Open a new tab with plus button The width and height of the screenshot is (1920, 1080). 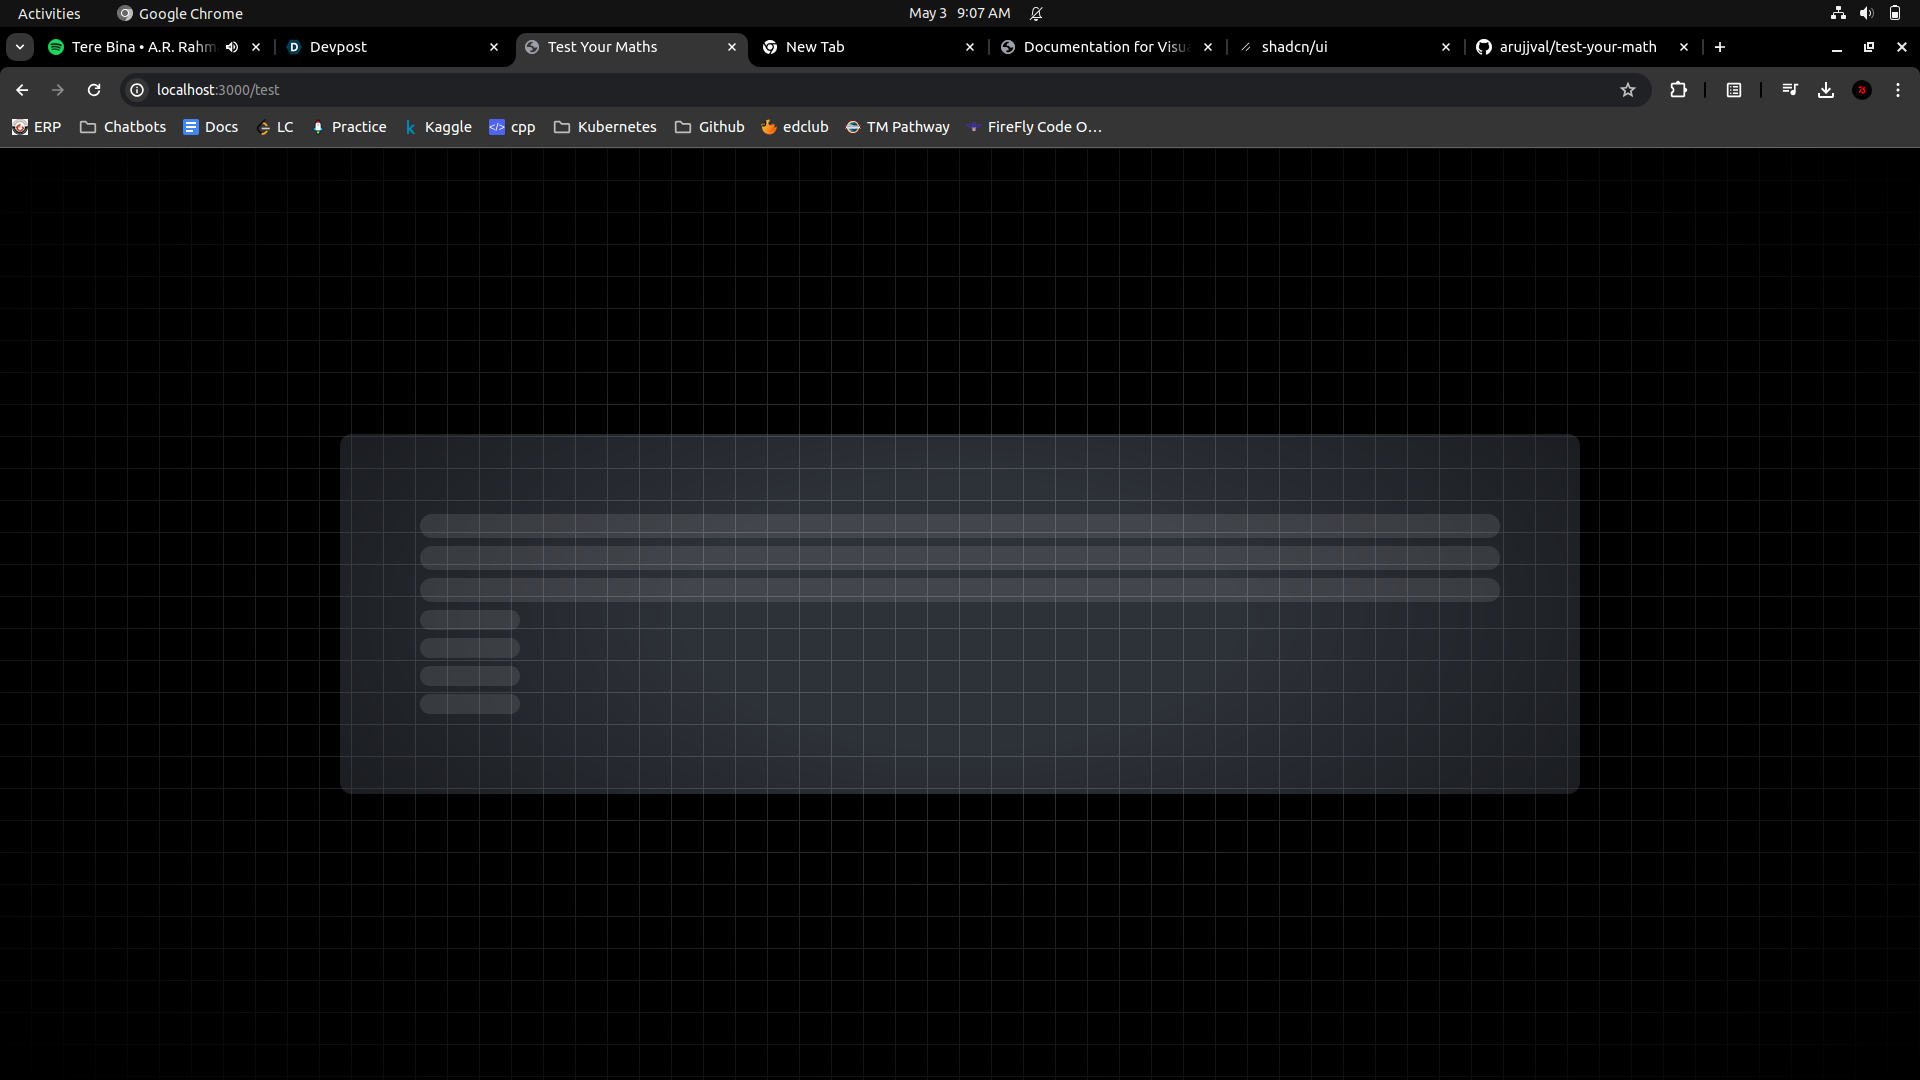click(1720, 47)
